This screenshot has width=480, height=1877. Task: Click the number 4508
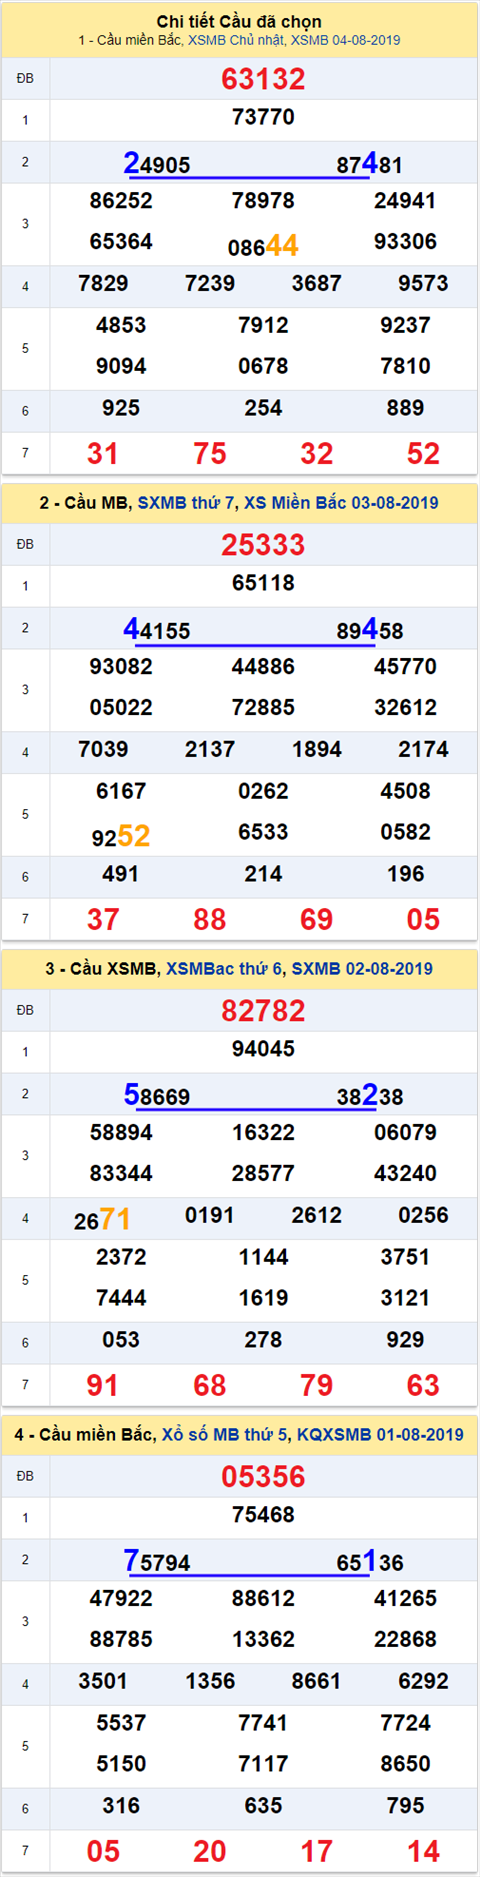click(x=405, y=792)
